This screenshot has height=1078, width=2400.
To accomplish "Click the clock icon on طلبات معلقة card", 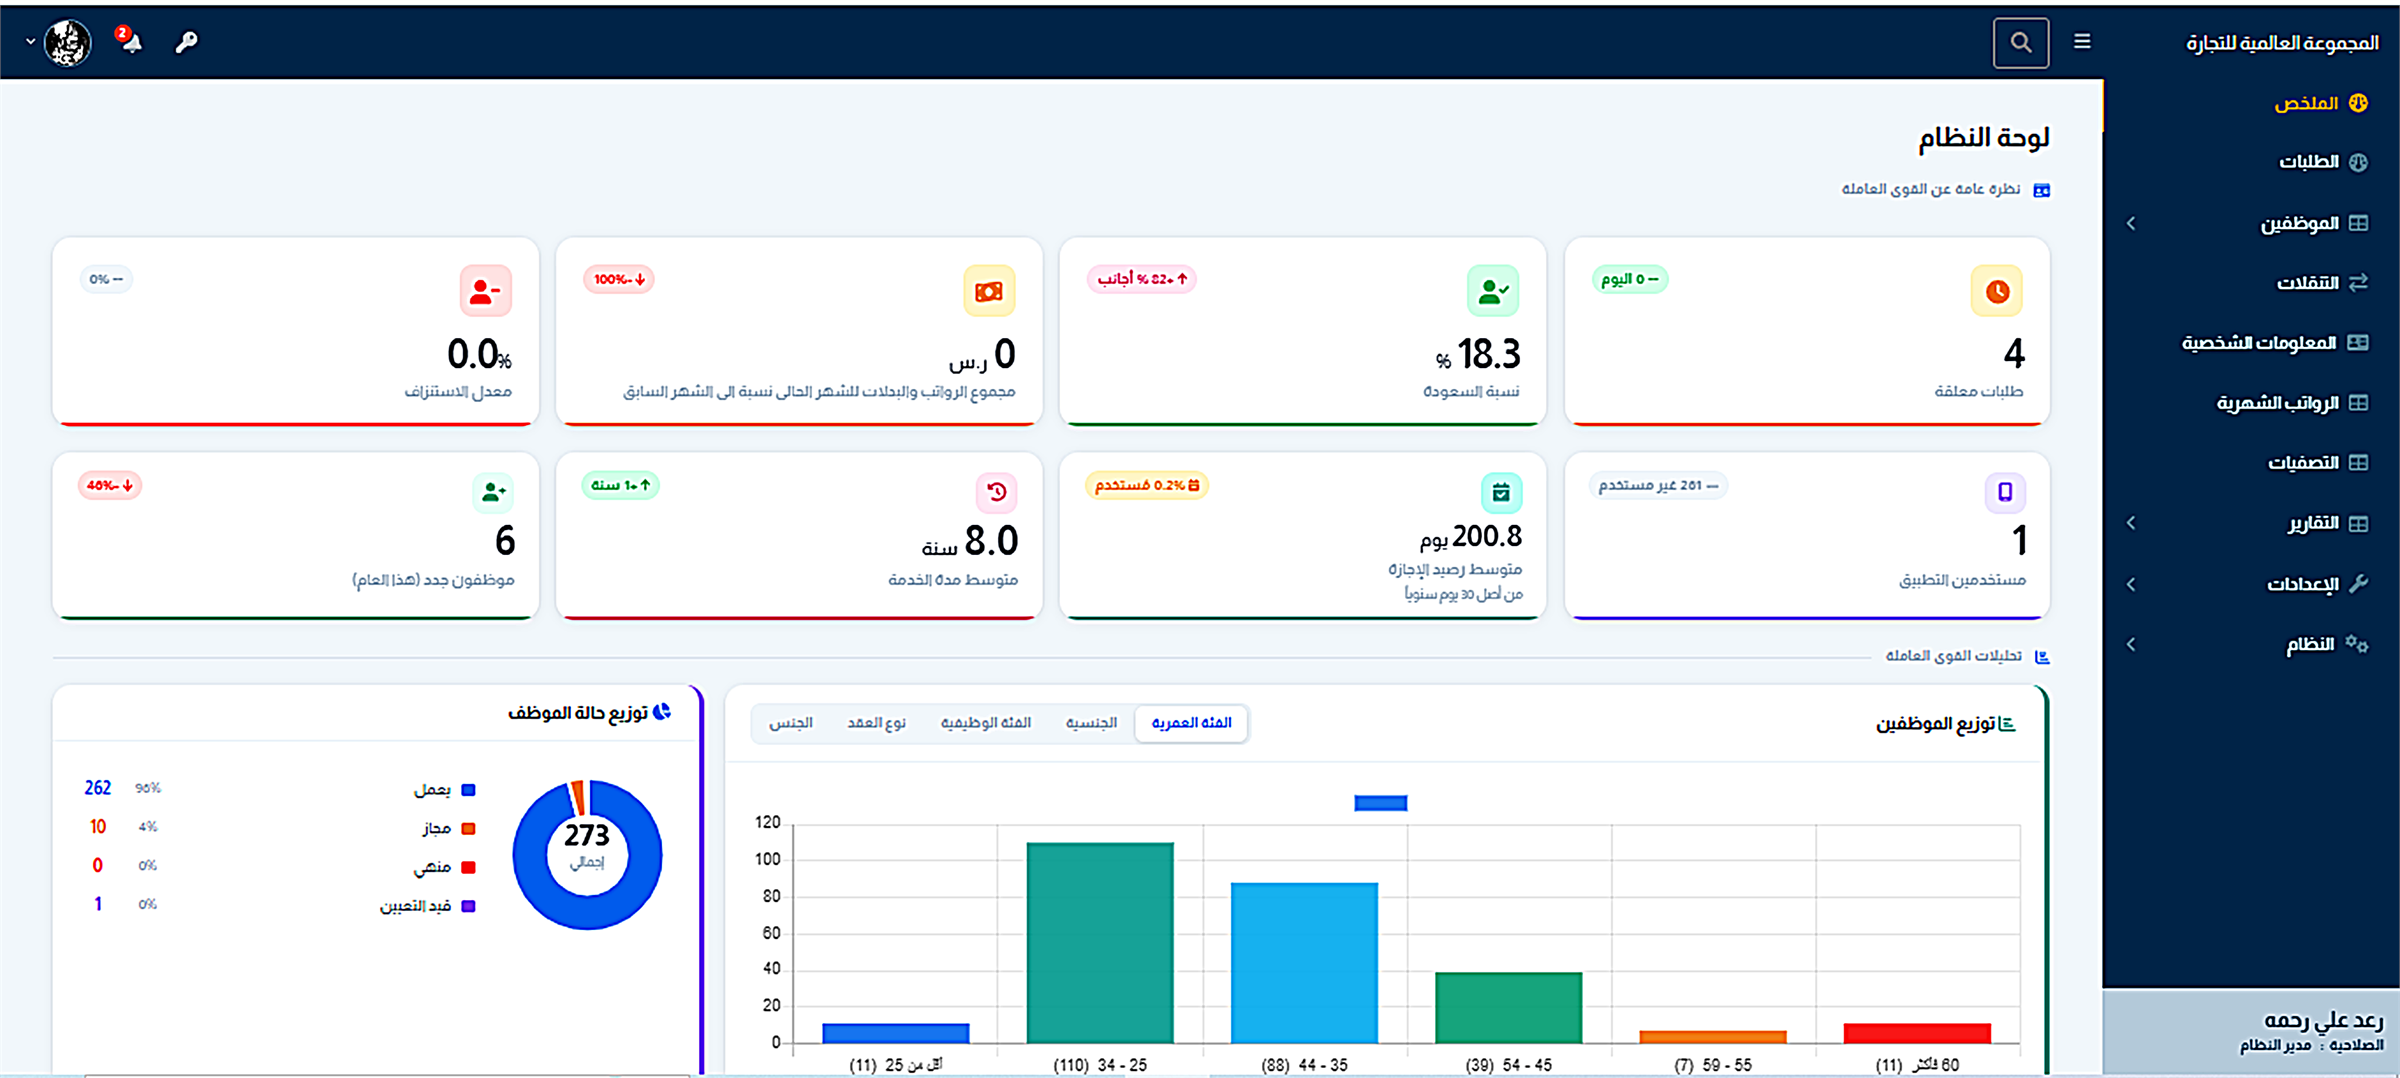I will point(1996,291).
